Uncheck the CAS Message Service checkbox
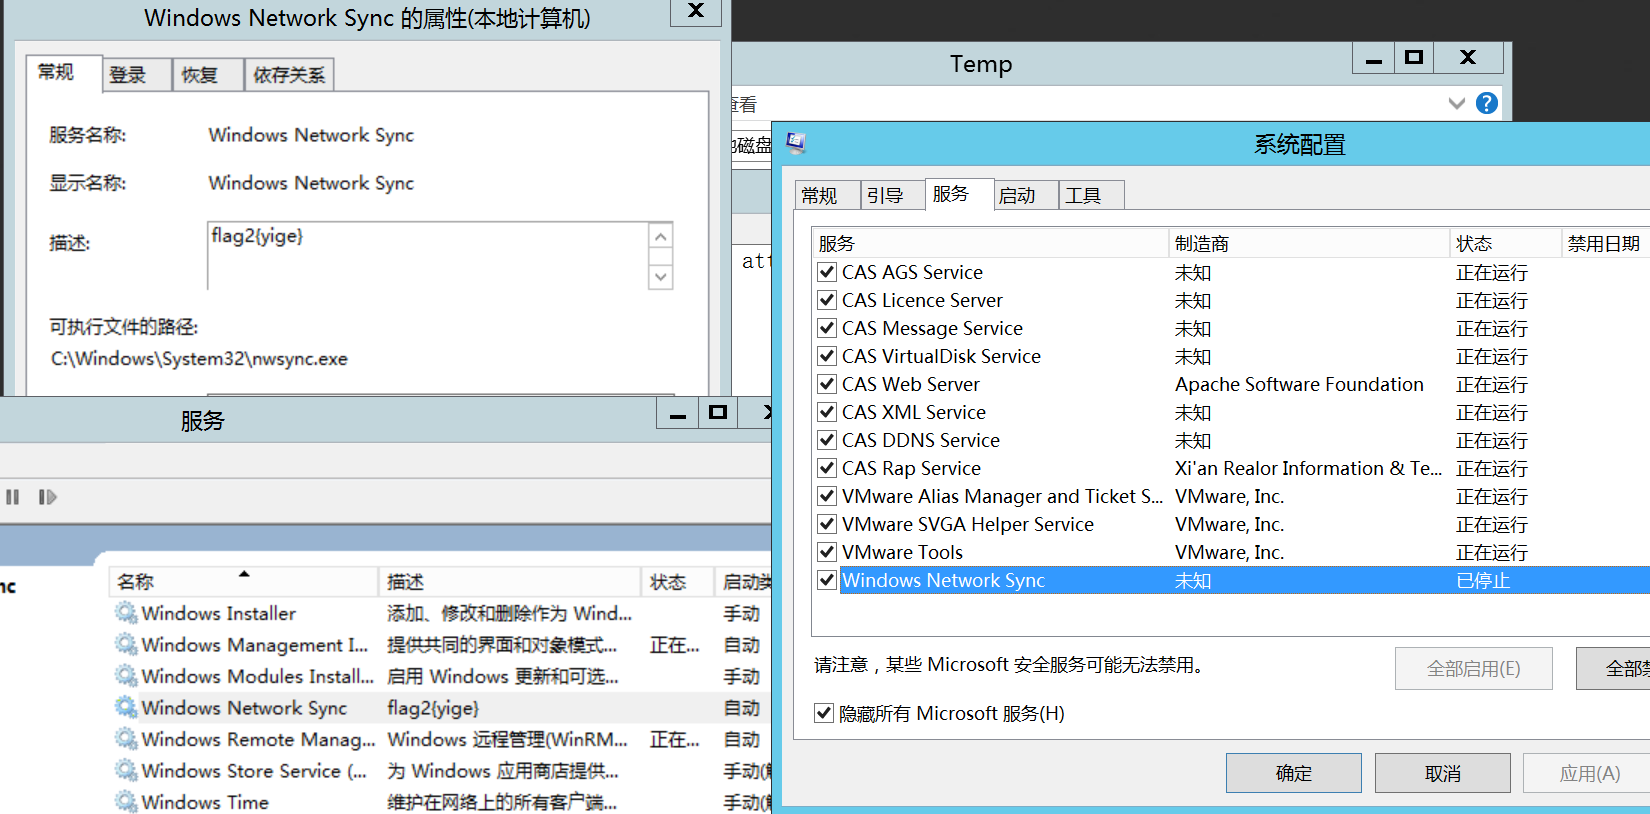Image resolution: width=1650 pixels, height=814 pixels. [827, 328]
